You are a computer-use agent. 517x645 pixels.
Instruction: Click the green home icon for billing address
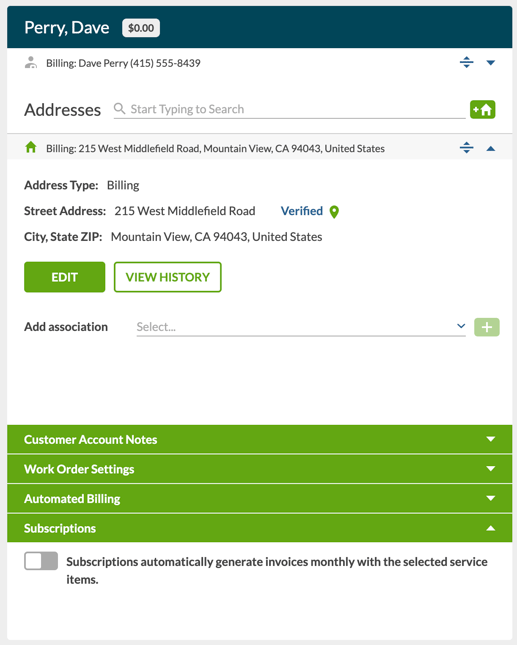click(x=31, y=147)
